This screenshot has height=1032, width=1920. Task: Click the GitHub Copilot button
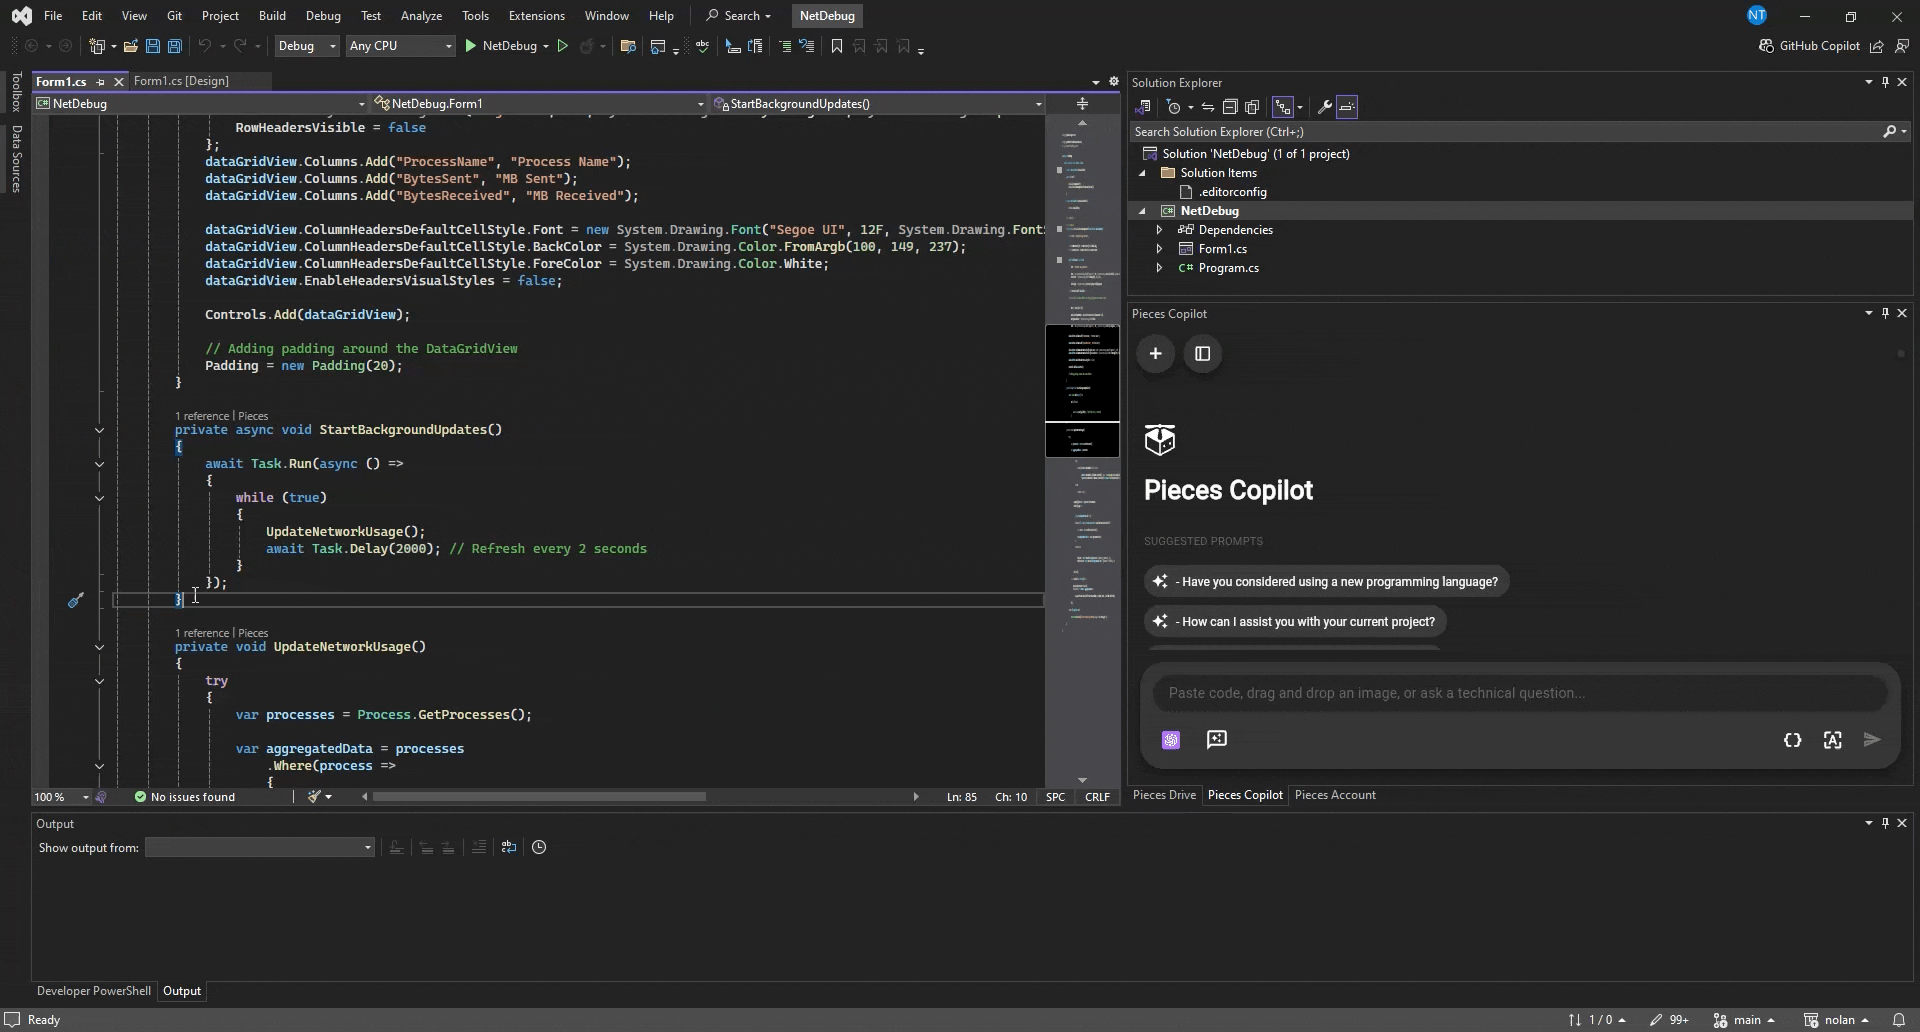point(1809,46)
